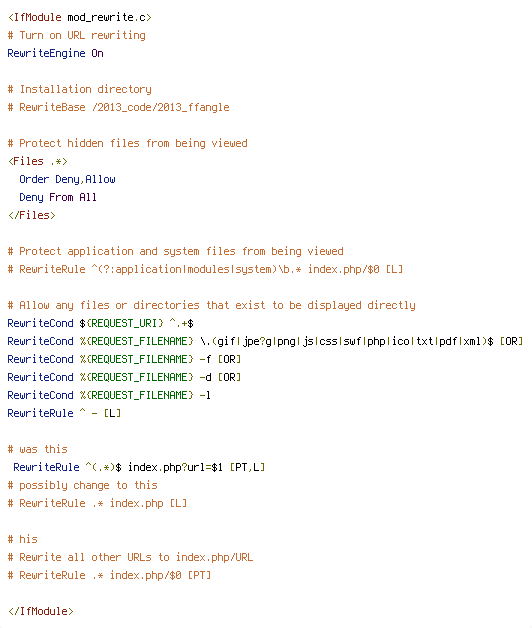This screenshot has height=628, width=532.
Task: Click the -d [OR] RewriteCond line
Action: coord(124,377)
